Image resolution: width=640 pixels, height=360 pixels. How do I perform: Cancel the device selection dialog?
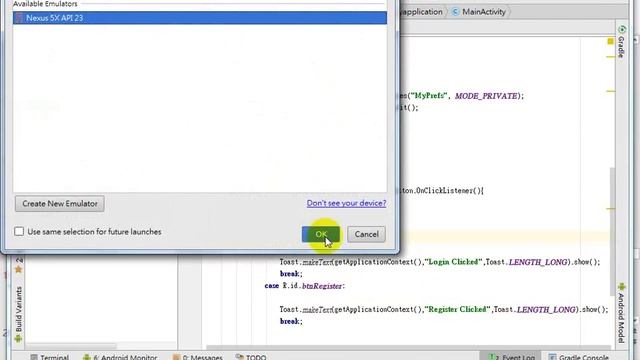click(366, 234)
